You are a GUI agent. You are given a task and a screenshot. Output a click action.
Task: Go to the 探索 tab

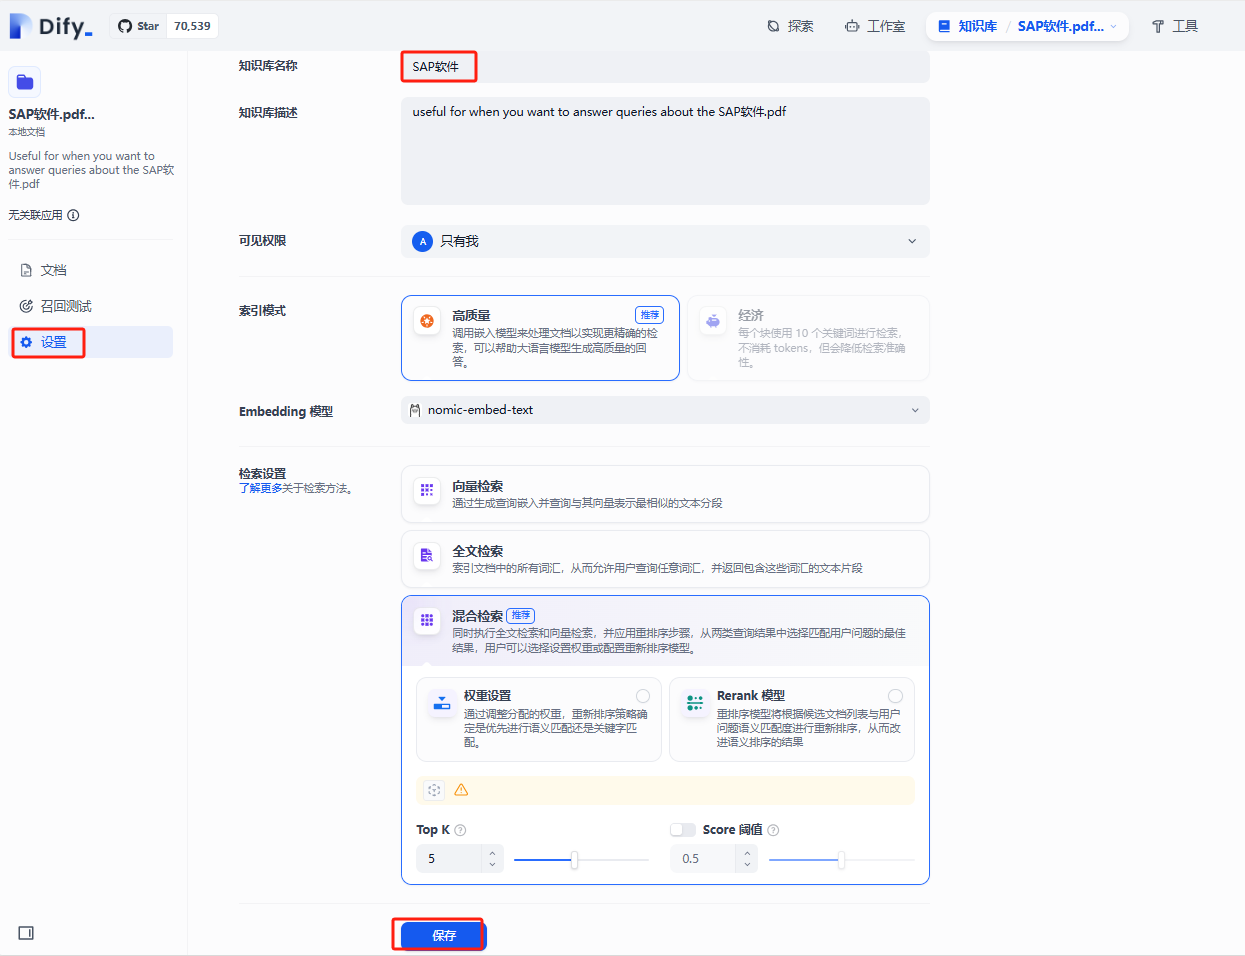[x=790, y=26]
